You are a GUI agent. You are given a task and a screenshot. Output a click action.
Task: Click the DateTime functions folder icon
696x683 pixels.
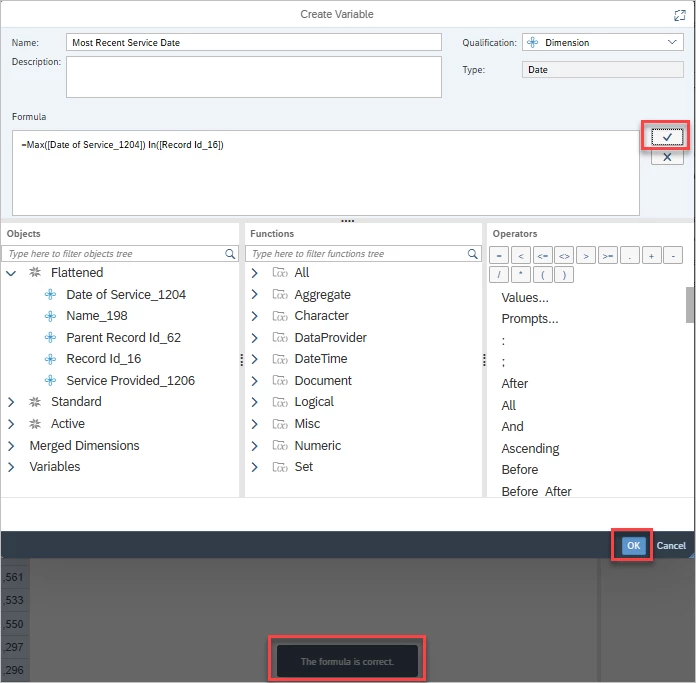280,359
